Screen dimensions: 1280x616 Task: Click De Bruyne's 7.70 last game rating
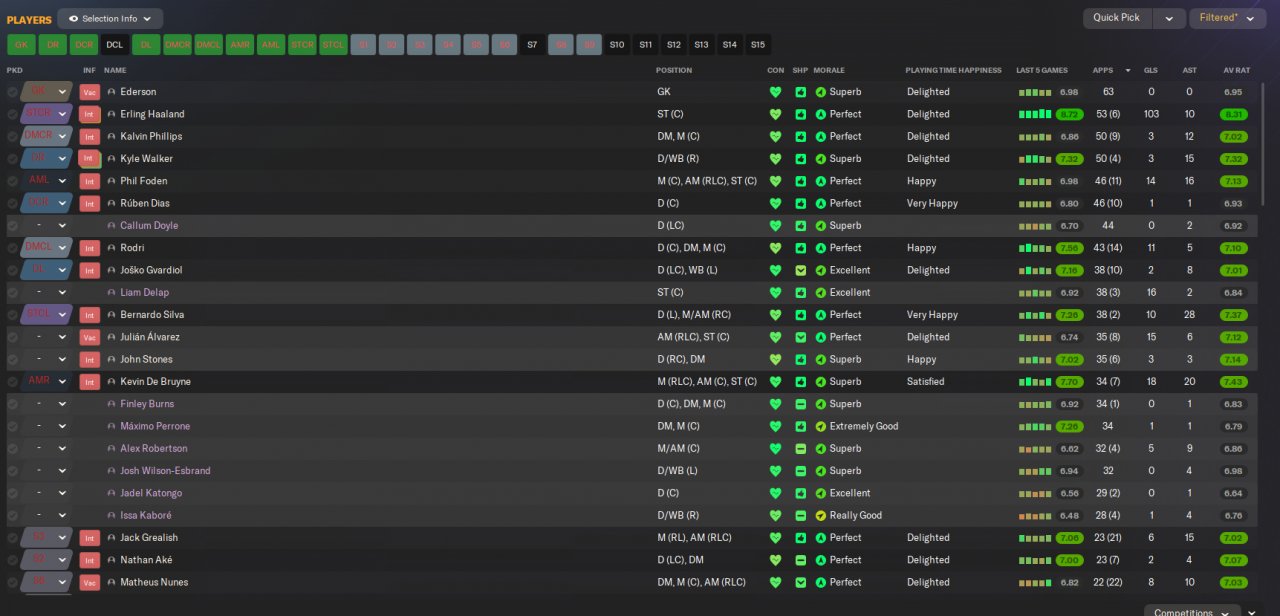pyautogui.click(x=1069, y=382)
